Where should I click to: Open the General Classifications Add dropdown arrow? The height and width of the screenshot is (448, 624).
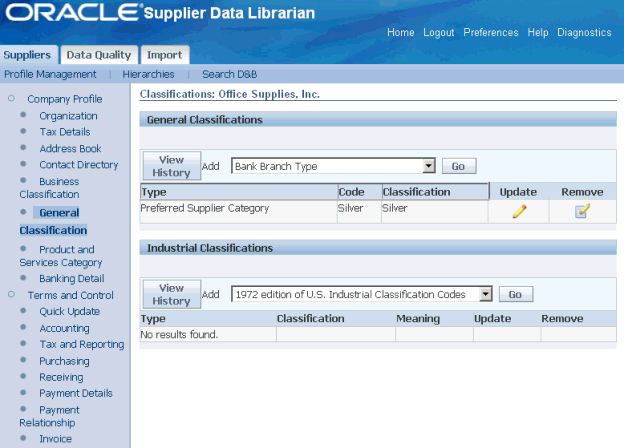[x=429, y=166]
